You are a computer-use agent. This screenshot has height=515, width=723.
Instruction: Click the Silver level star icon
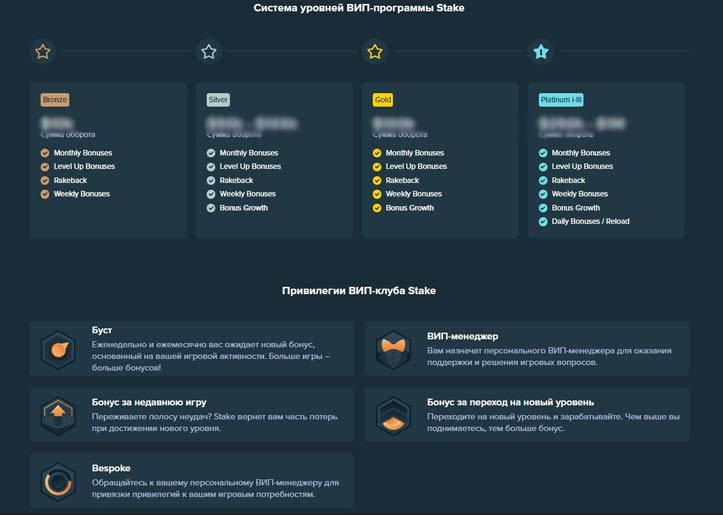pyautogui.click(x=209, y=51)
